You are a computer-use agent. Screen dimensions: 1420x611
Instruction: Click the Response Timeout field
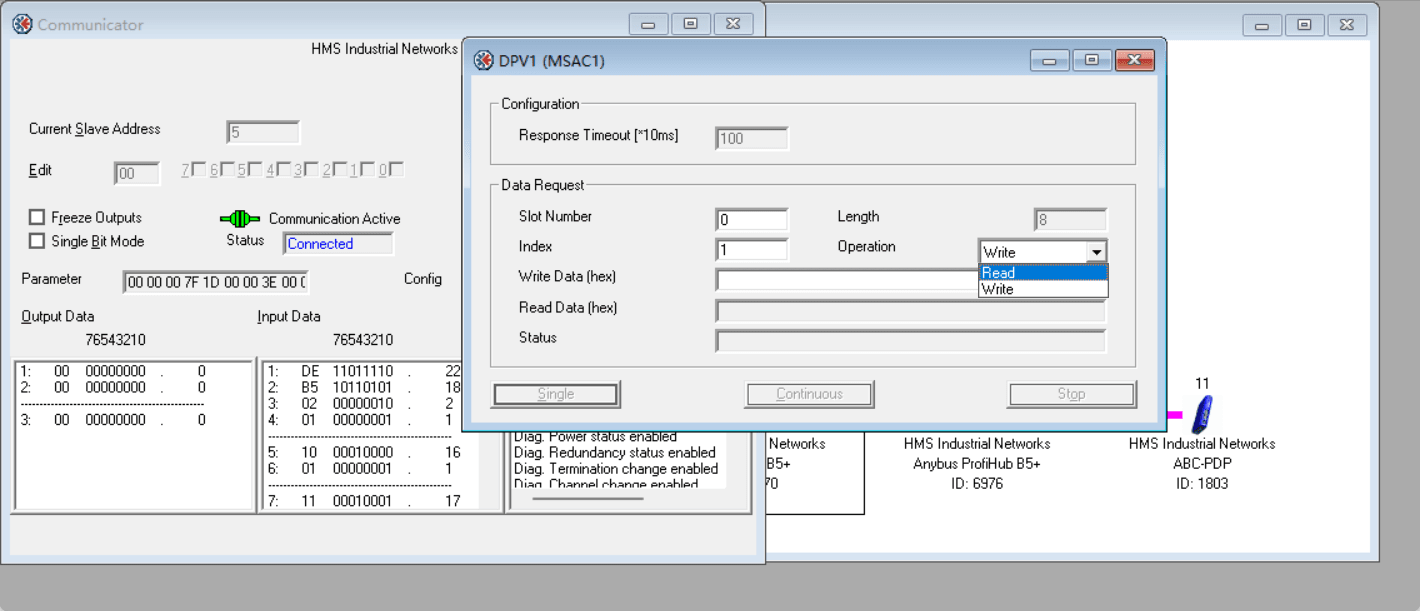pyautogui.click(x=752, y=138)
